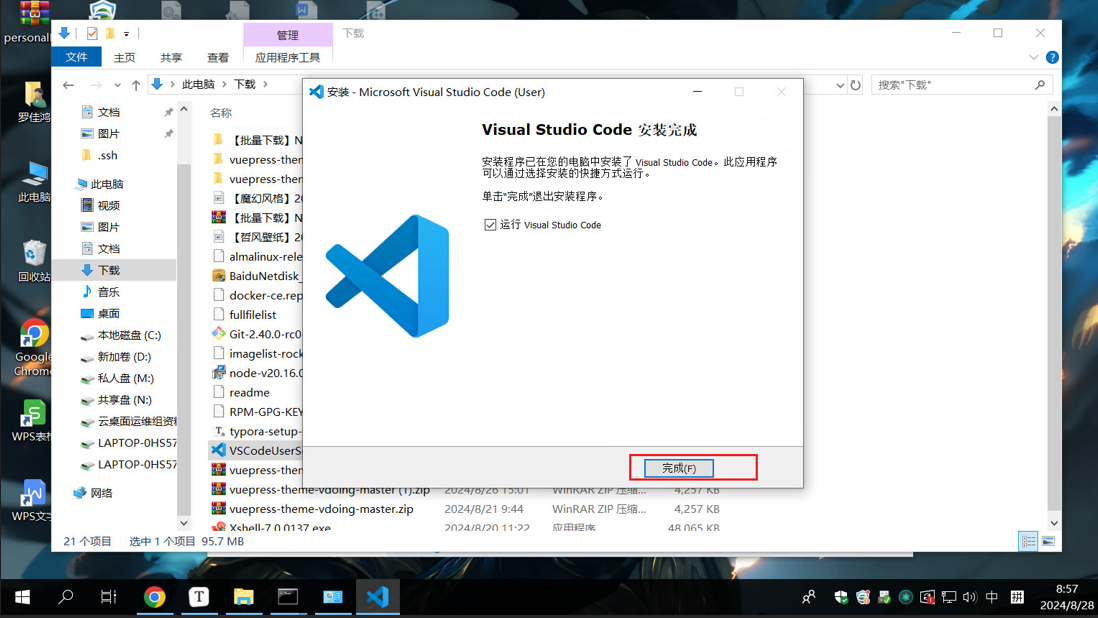Open the 查看 ribbon tab
The image size is (1098, 618).
pos(218,57)
